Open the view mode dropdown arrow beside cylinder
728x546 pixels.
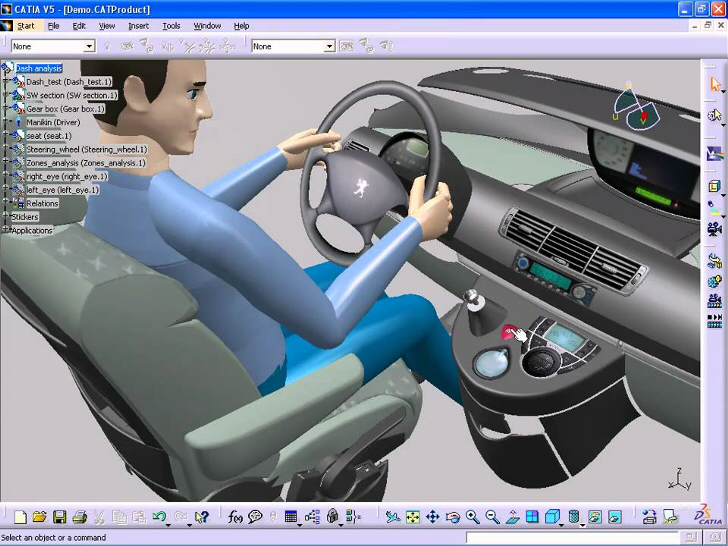coord(582,525)
